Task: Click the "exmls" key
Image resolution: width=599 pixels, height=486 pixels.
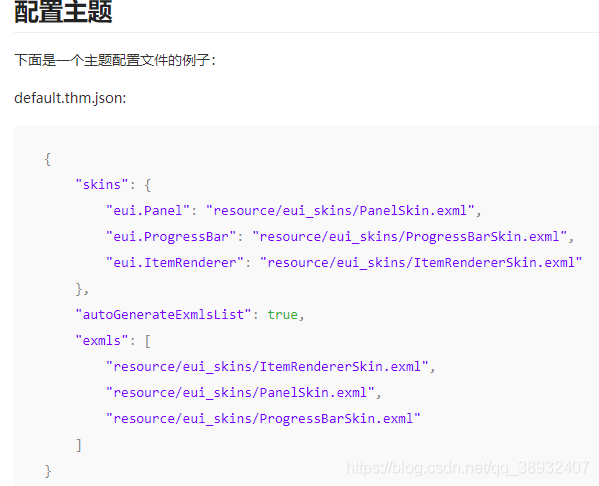Action: 102,340
